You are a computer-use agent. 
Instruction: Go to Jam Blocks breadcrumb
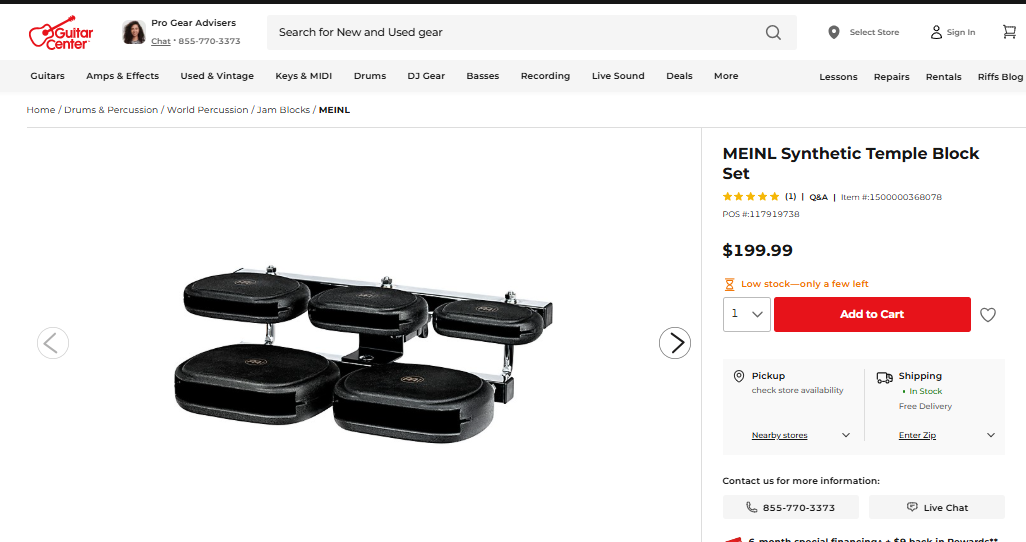pyautogui.click(x=283, y=110)
